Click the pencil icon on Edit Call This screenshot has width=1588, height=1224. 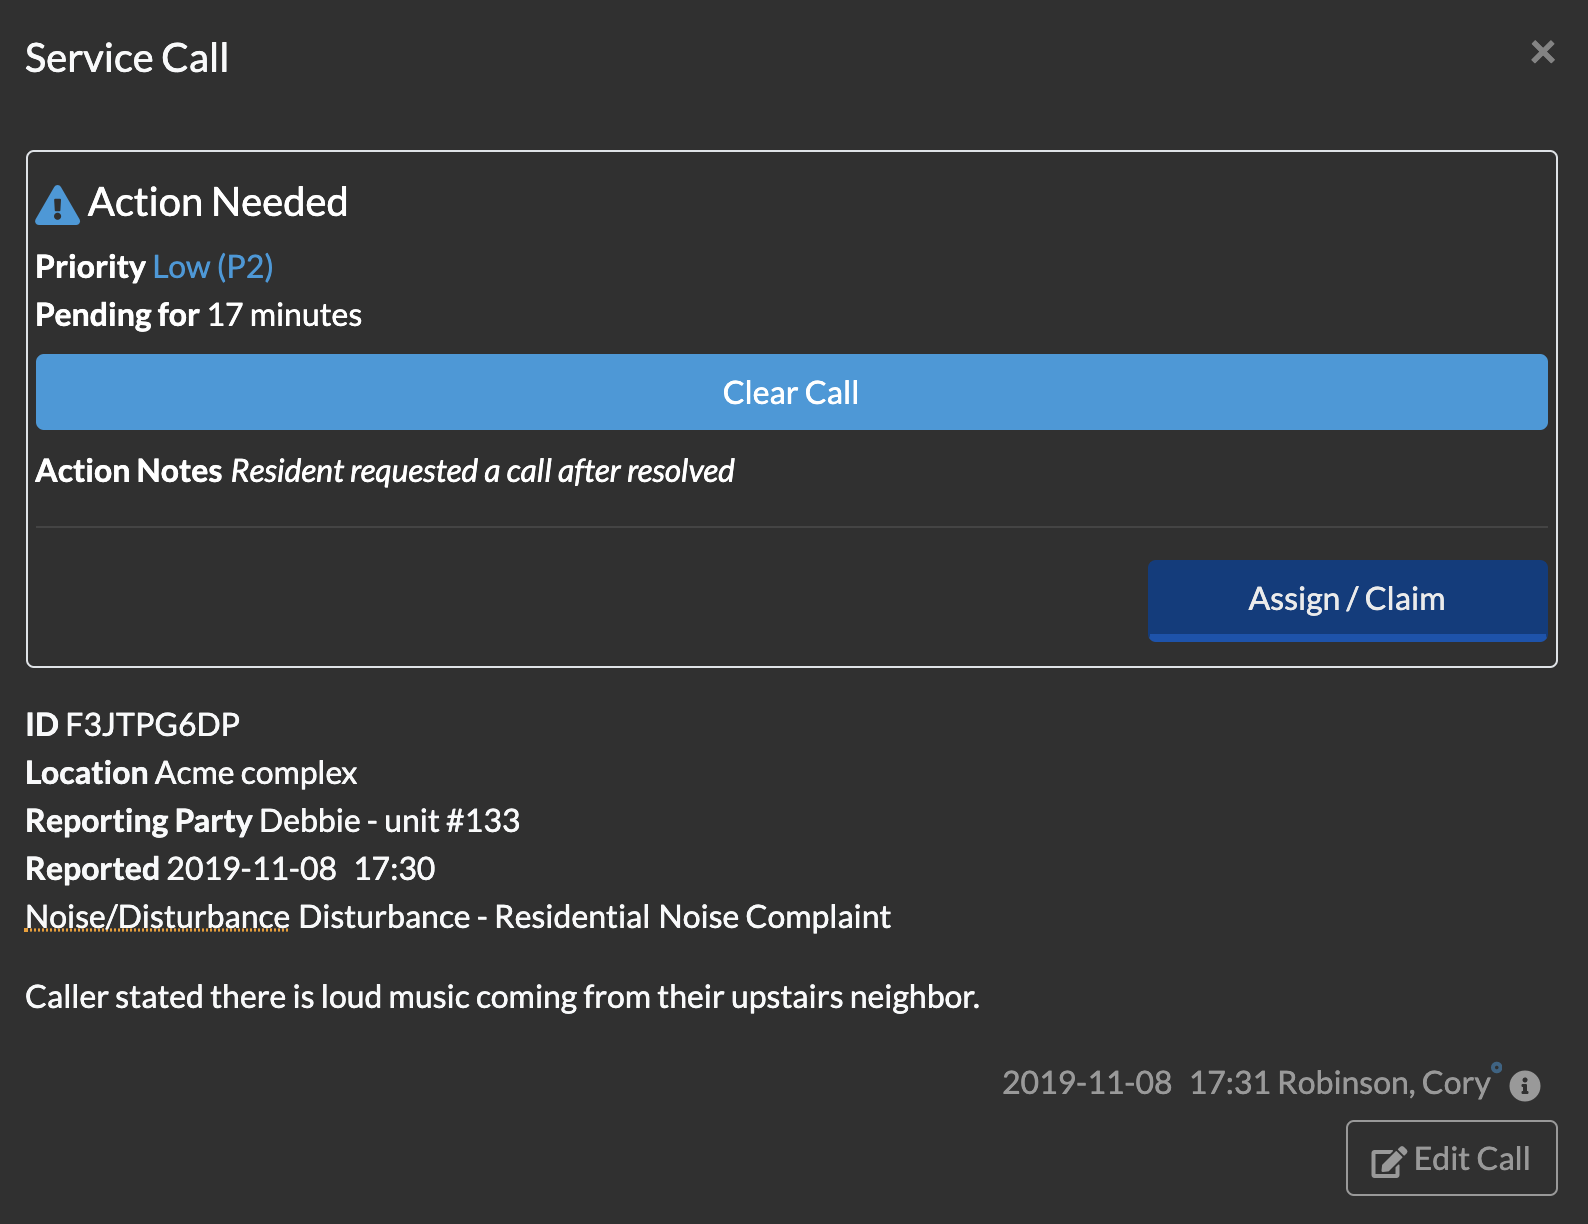tap(1388, 1160)
